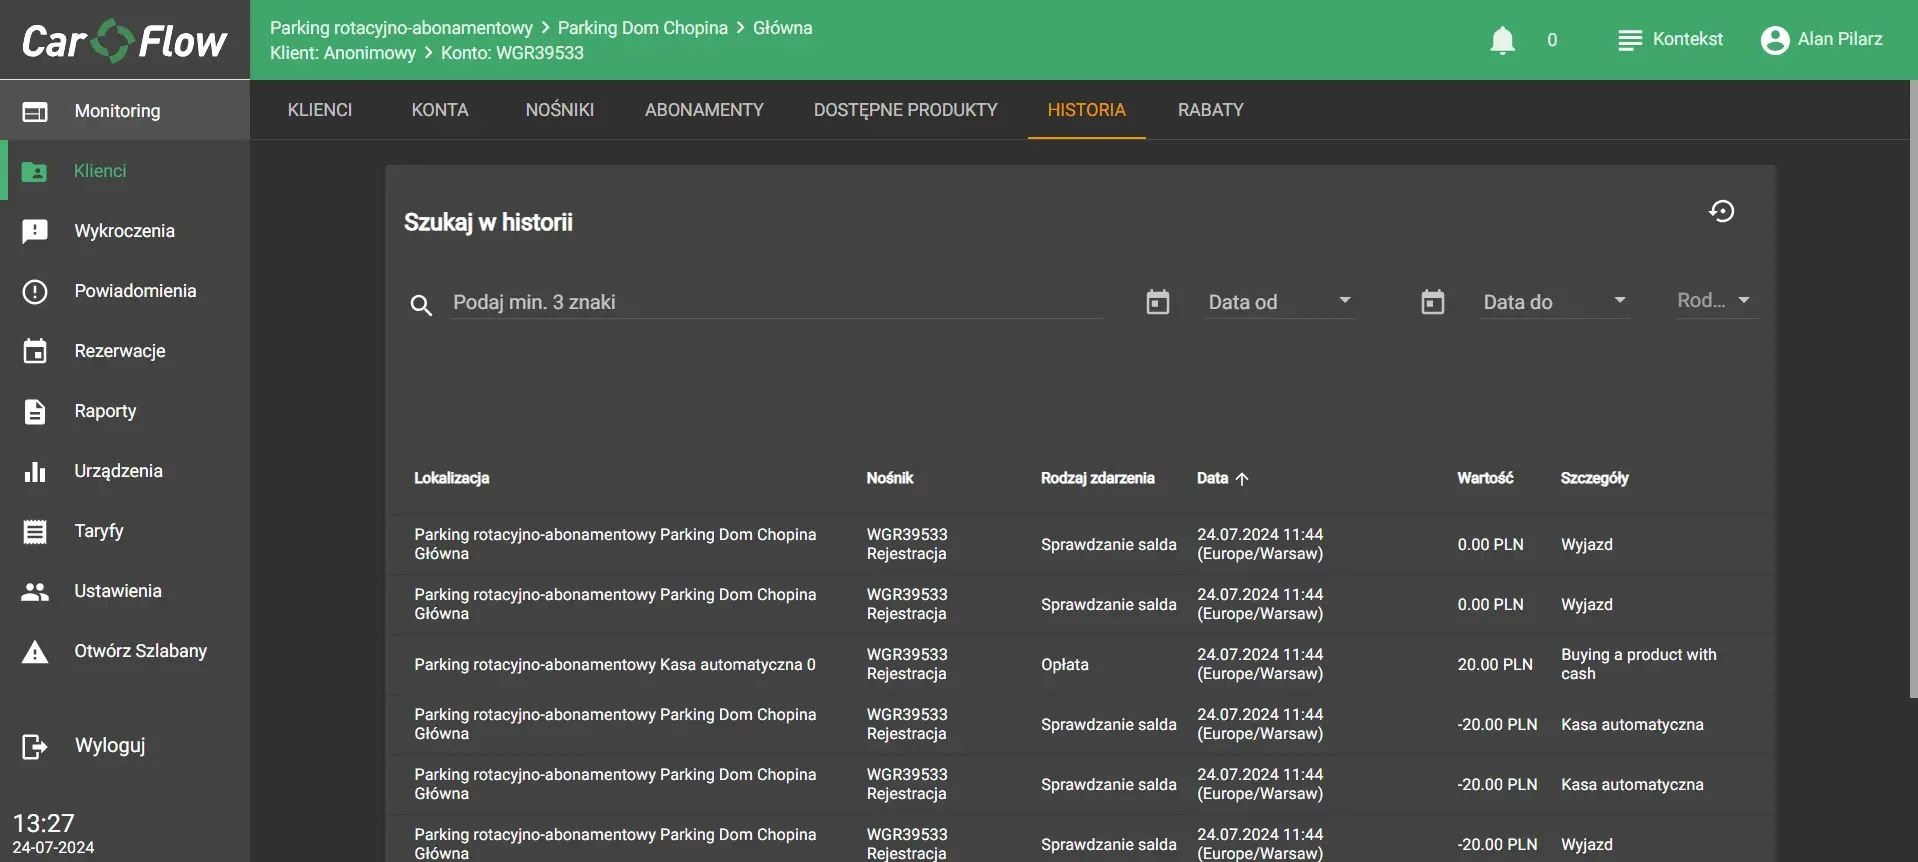The width and height of the screenshot is (1918, 862).
Task: Switch to the RABATY tab
Action: coord(1210,110)
